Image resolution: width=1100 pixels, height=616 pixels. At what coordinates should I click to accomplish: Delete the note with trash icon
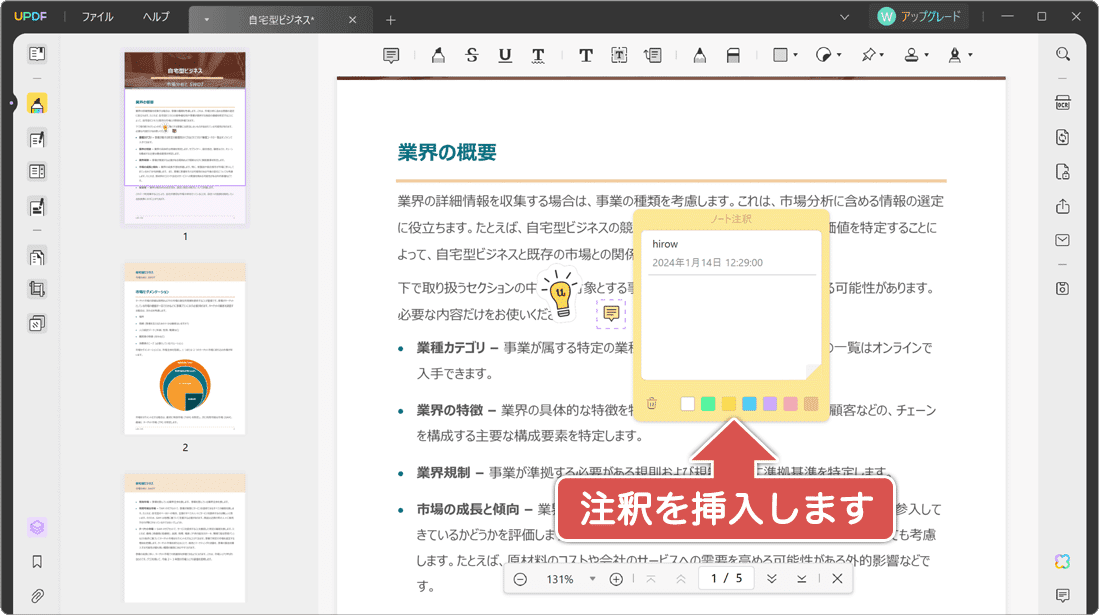click(x=652, y=404)
